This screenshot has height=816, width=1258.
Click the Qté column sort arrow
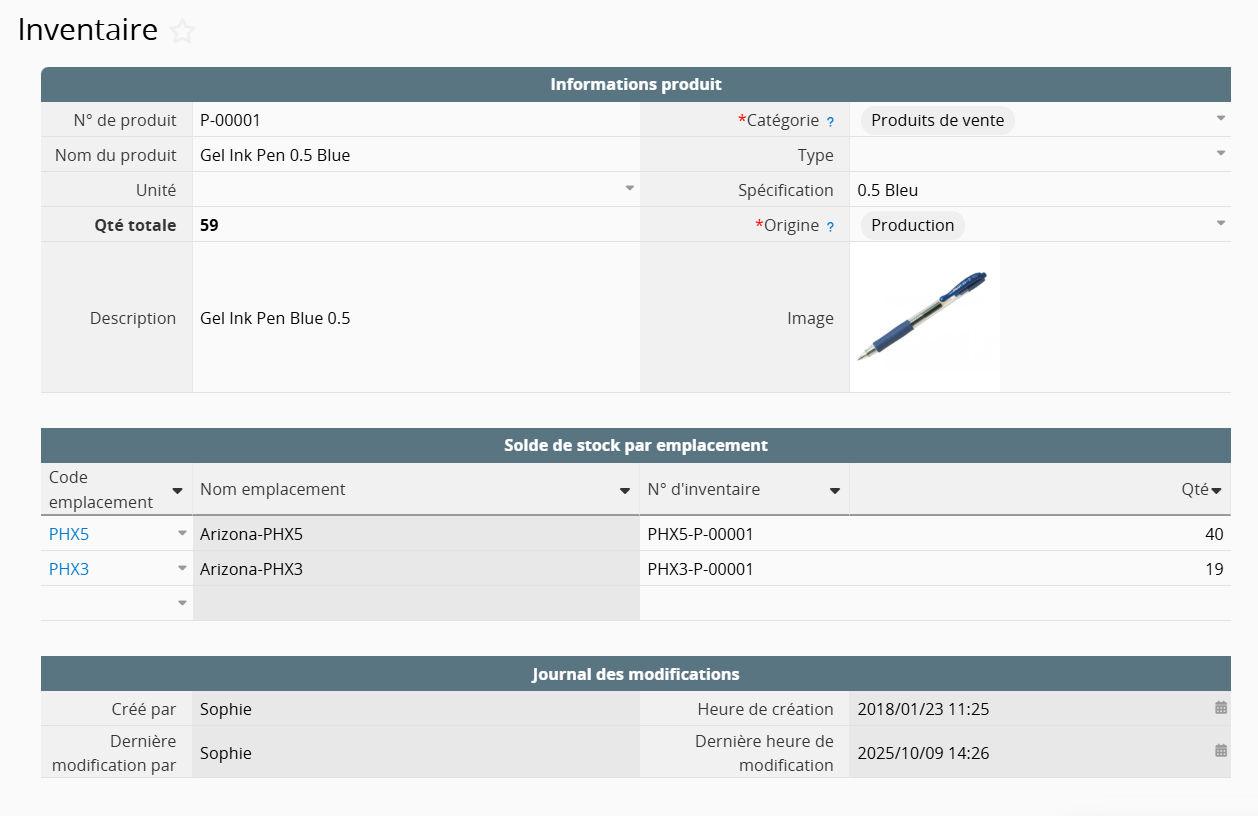(1217, 491)
